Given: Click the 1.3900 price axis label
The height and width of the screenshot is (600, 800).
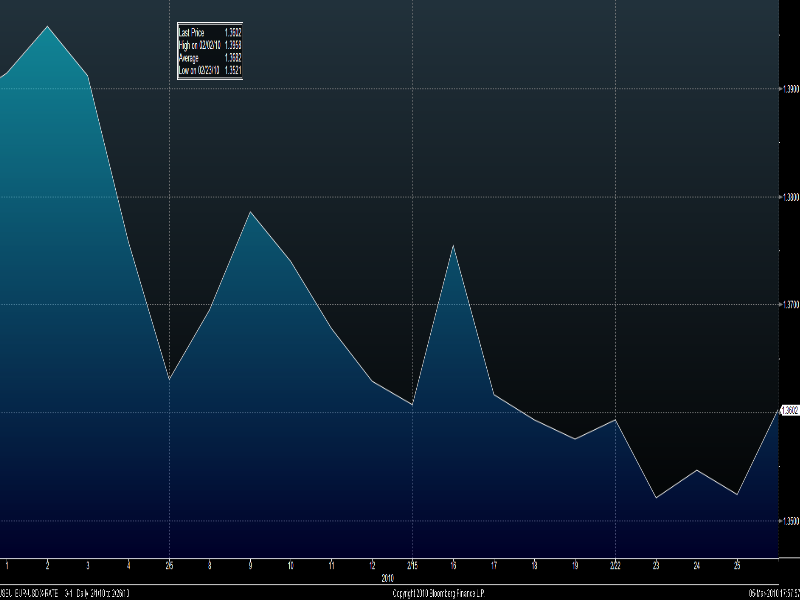Looking at the screenshot, I should tap(791, 89).
